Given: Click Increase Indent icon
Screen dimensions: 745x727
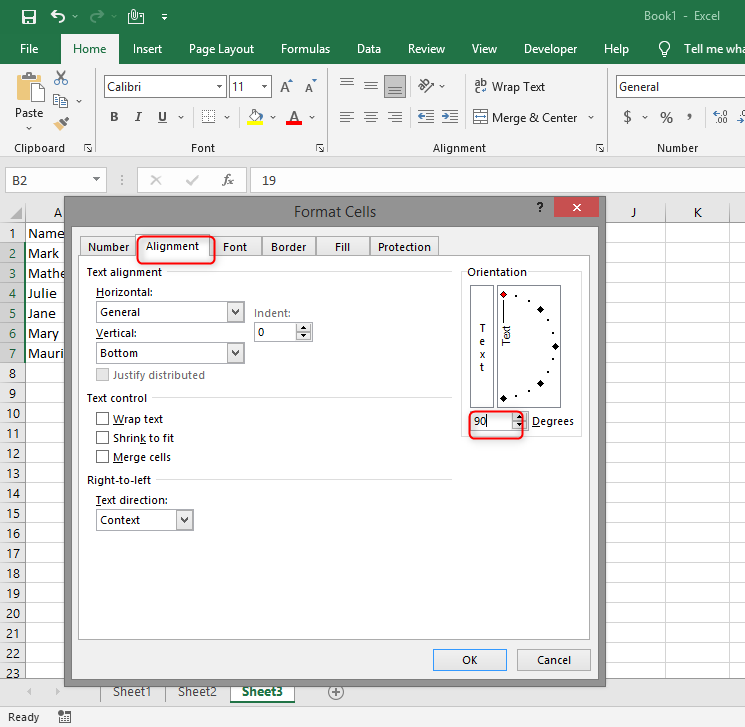Looking at the screenshot, I should [449, 117].
